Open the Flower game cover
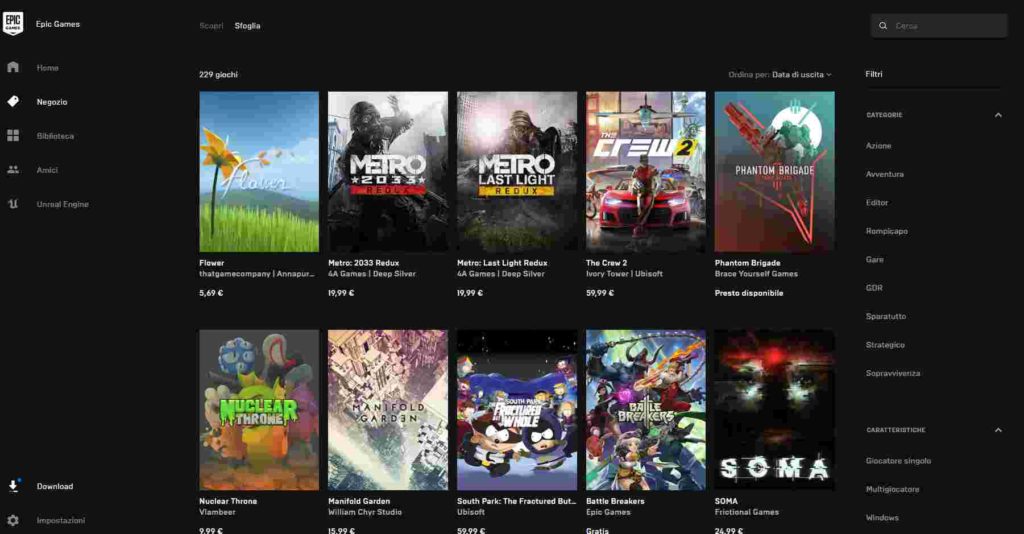Screen dimensions: 1024x534 pos(259,172)
